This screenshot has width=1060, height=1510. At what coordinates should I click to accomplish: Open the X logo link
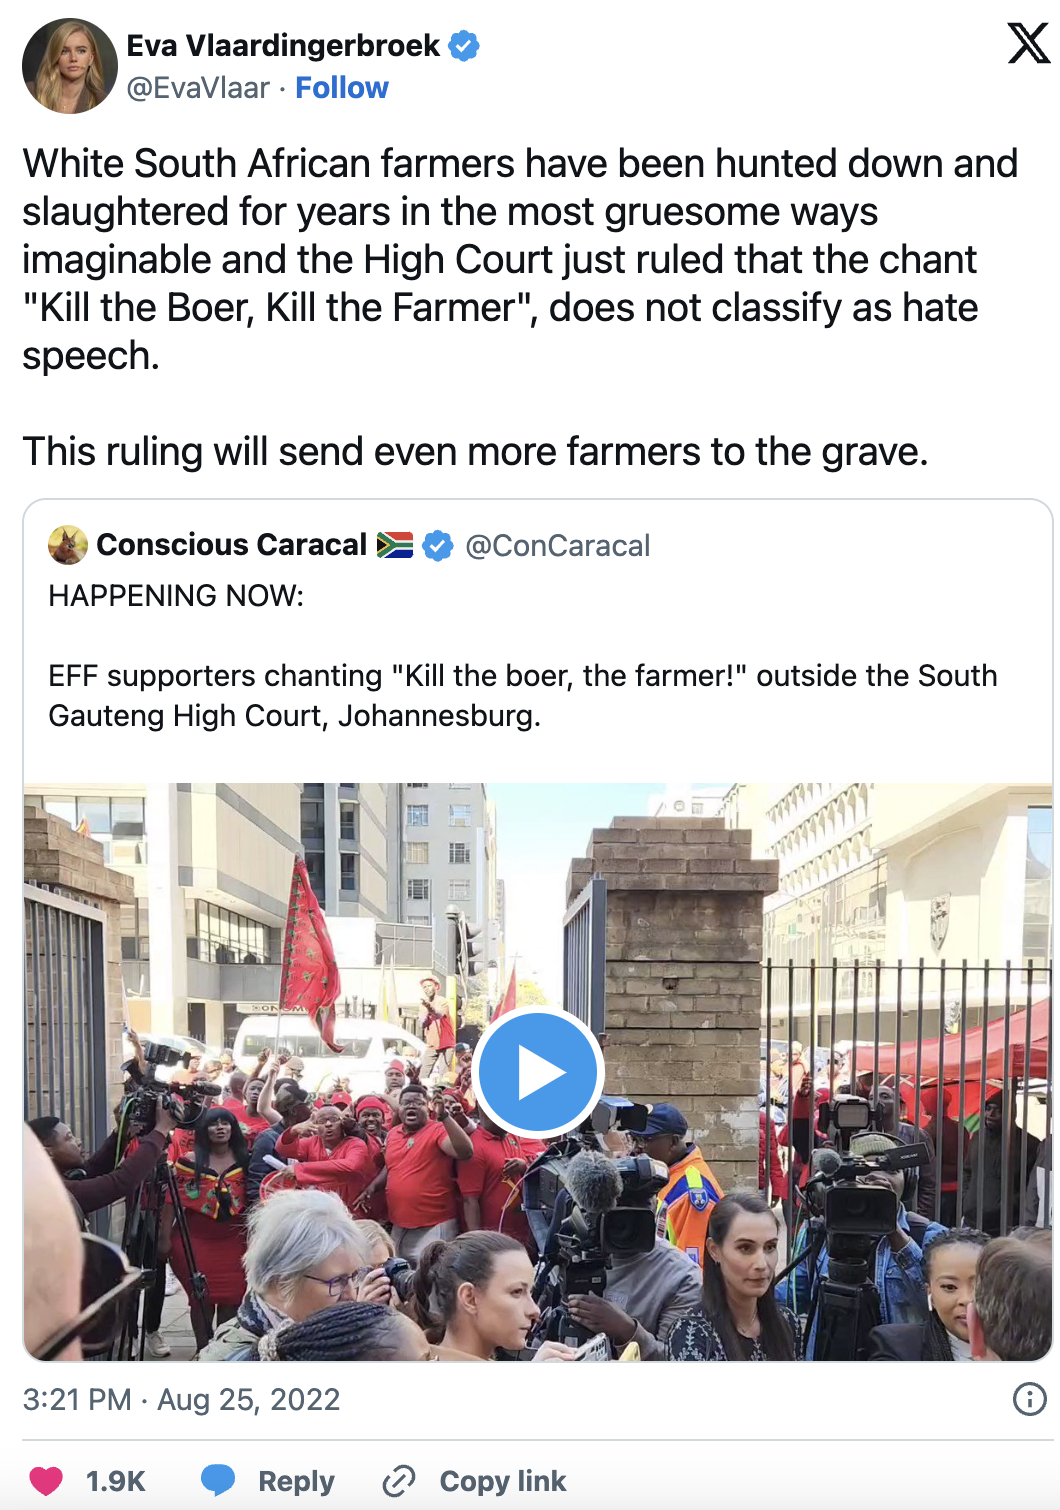[1029, 44]
